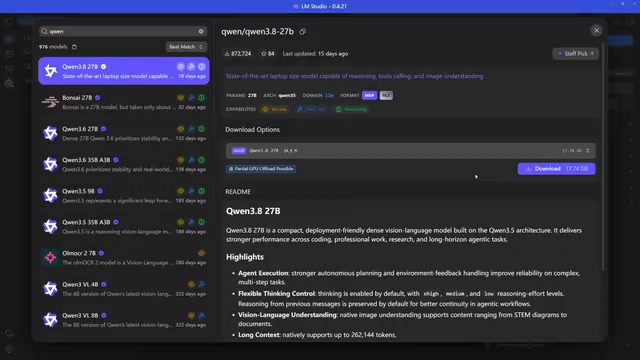Click the State-of-the-art laptop size description text
This screenshot has height=360, width=640.
pos(355,76)
